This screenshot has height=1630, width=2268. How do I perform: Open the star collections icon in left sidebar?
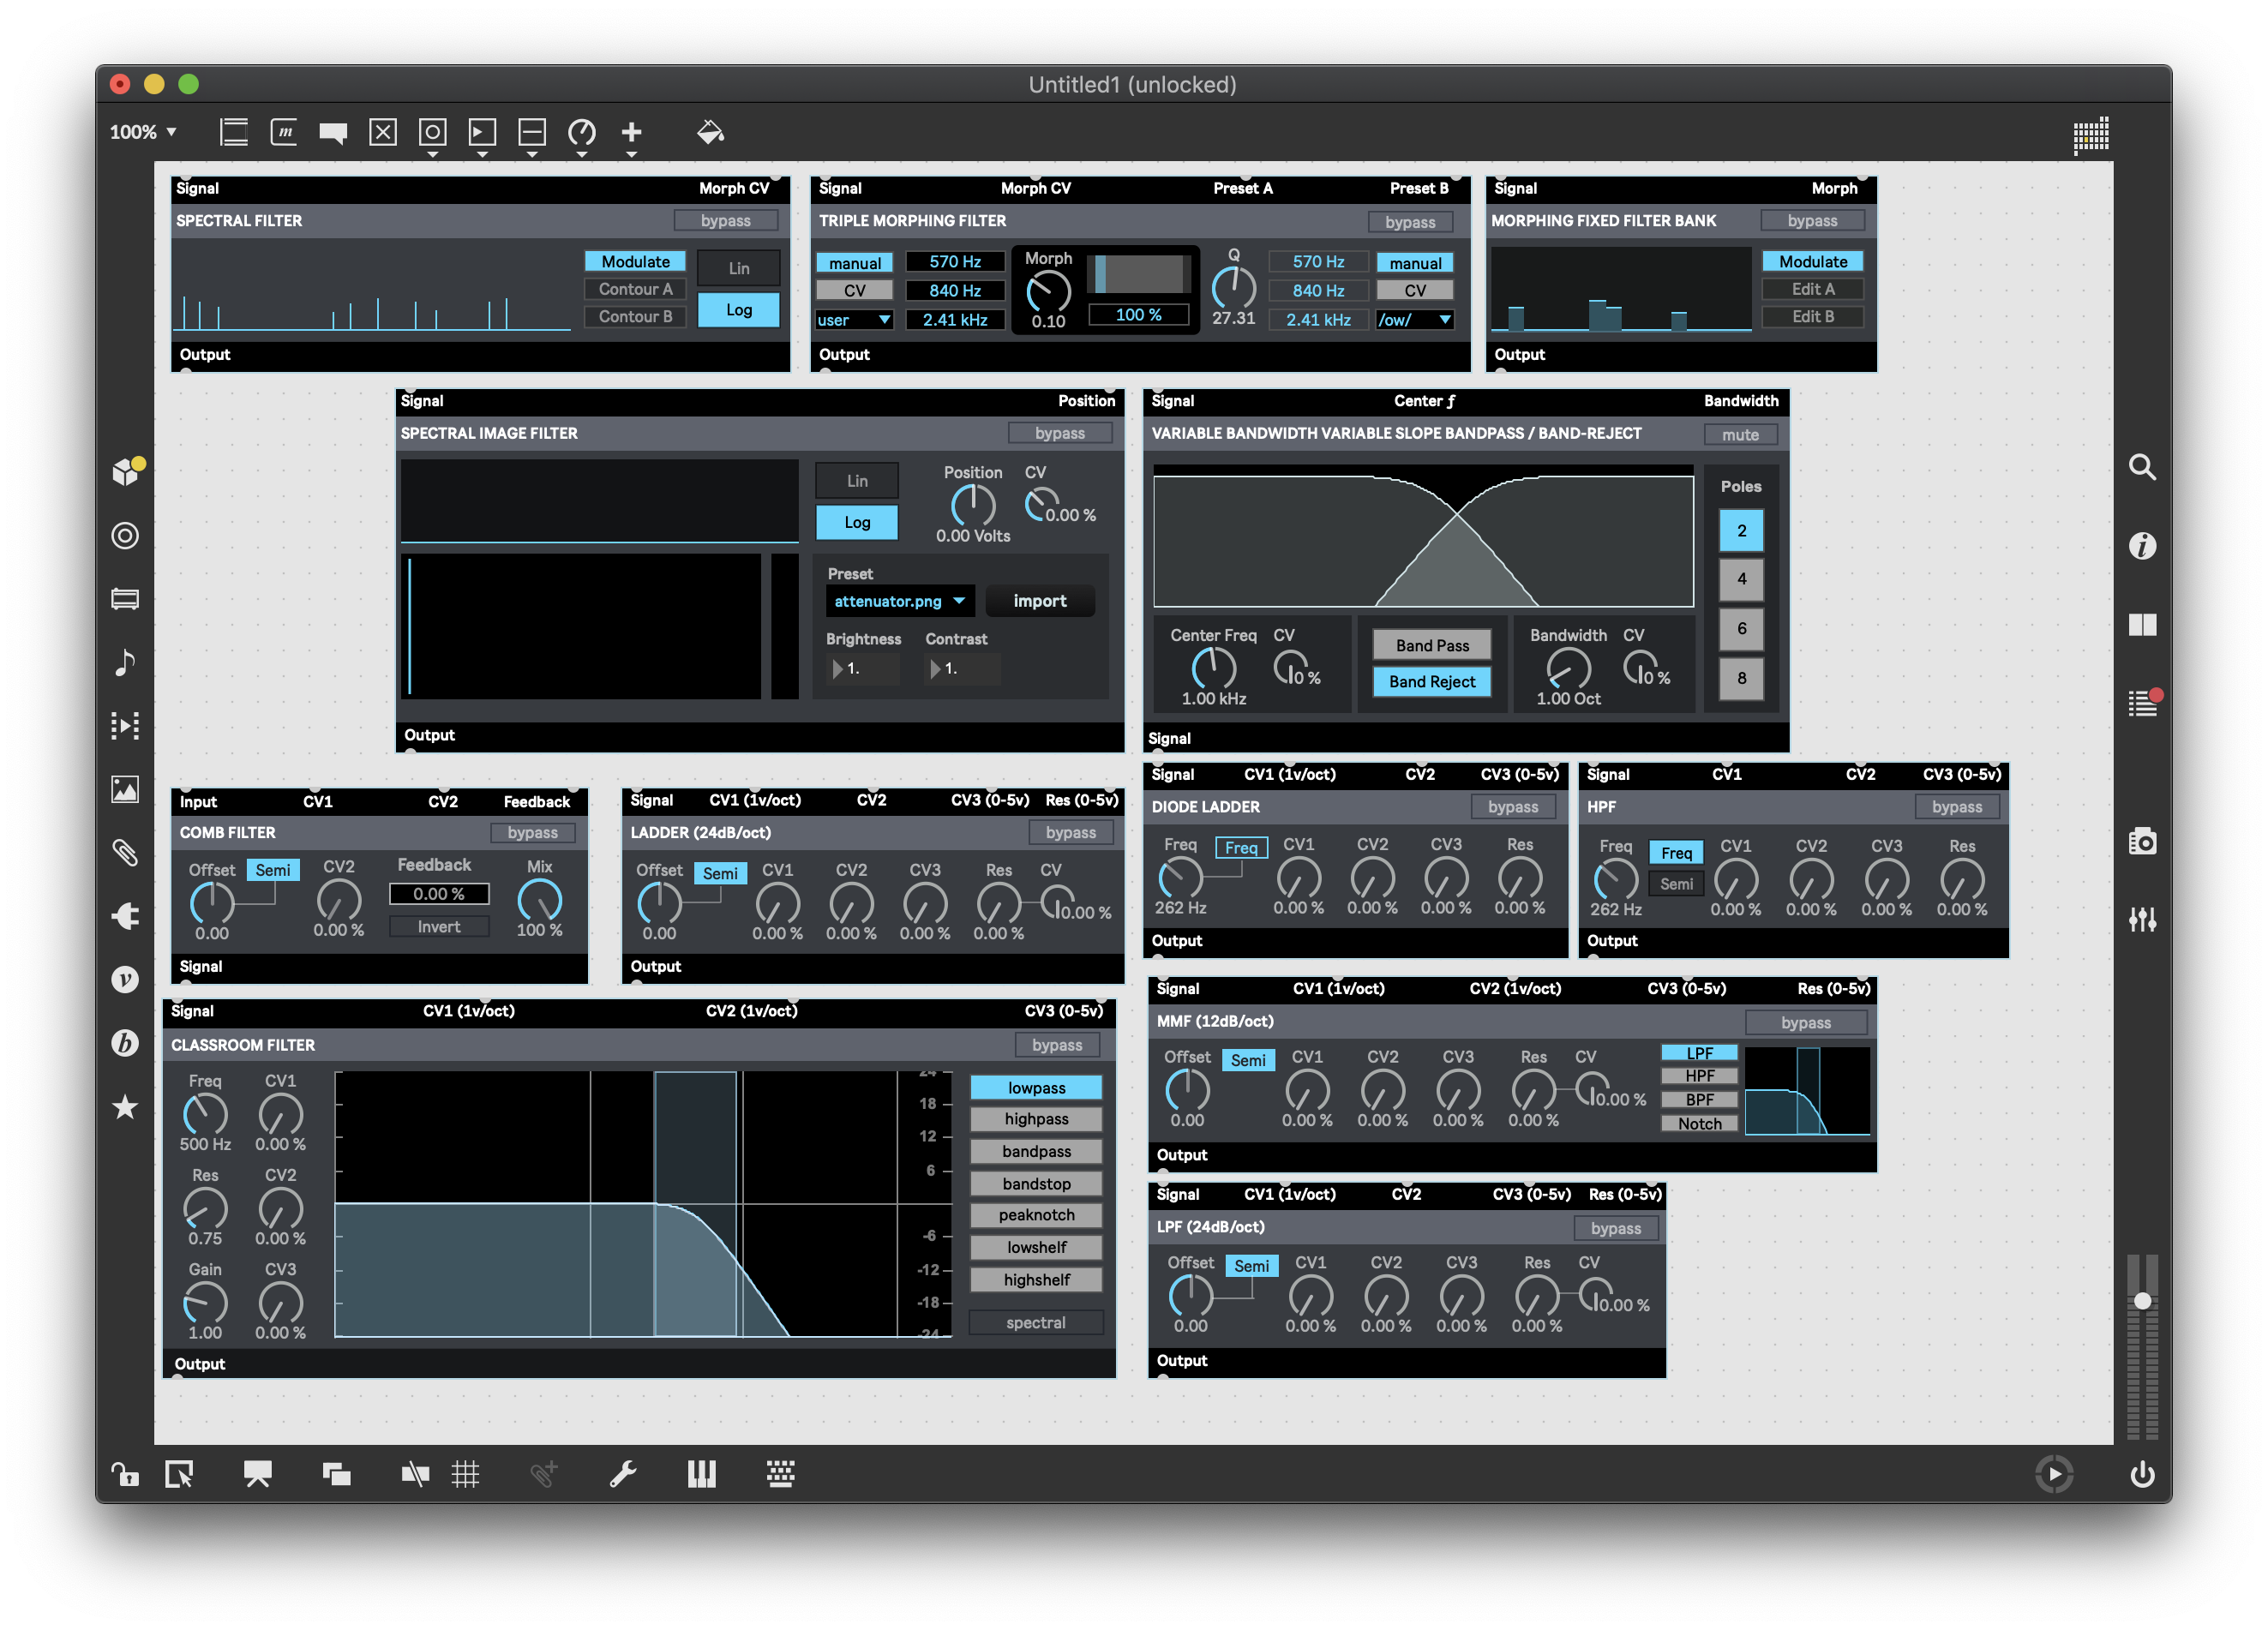[125, 1107]
